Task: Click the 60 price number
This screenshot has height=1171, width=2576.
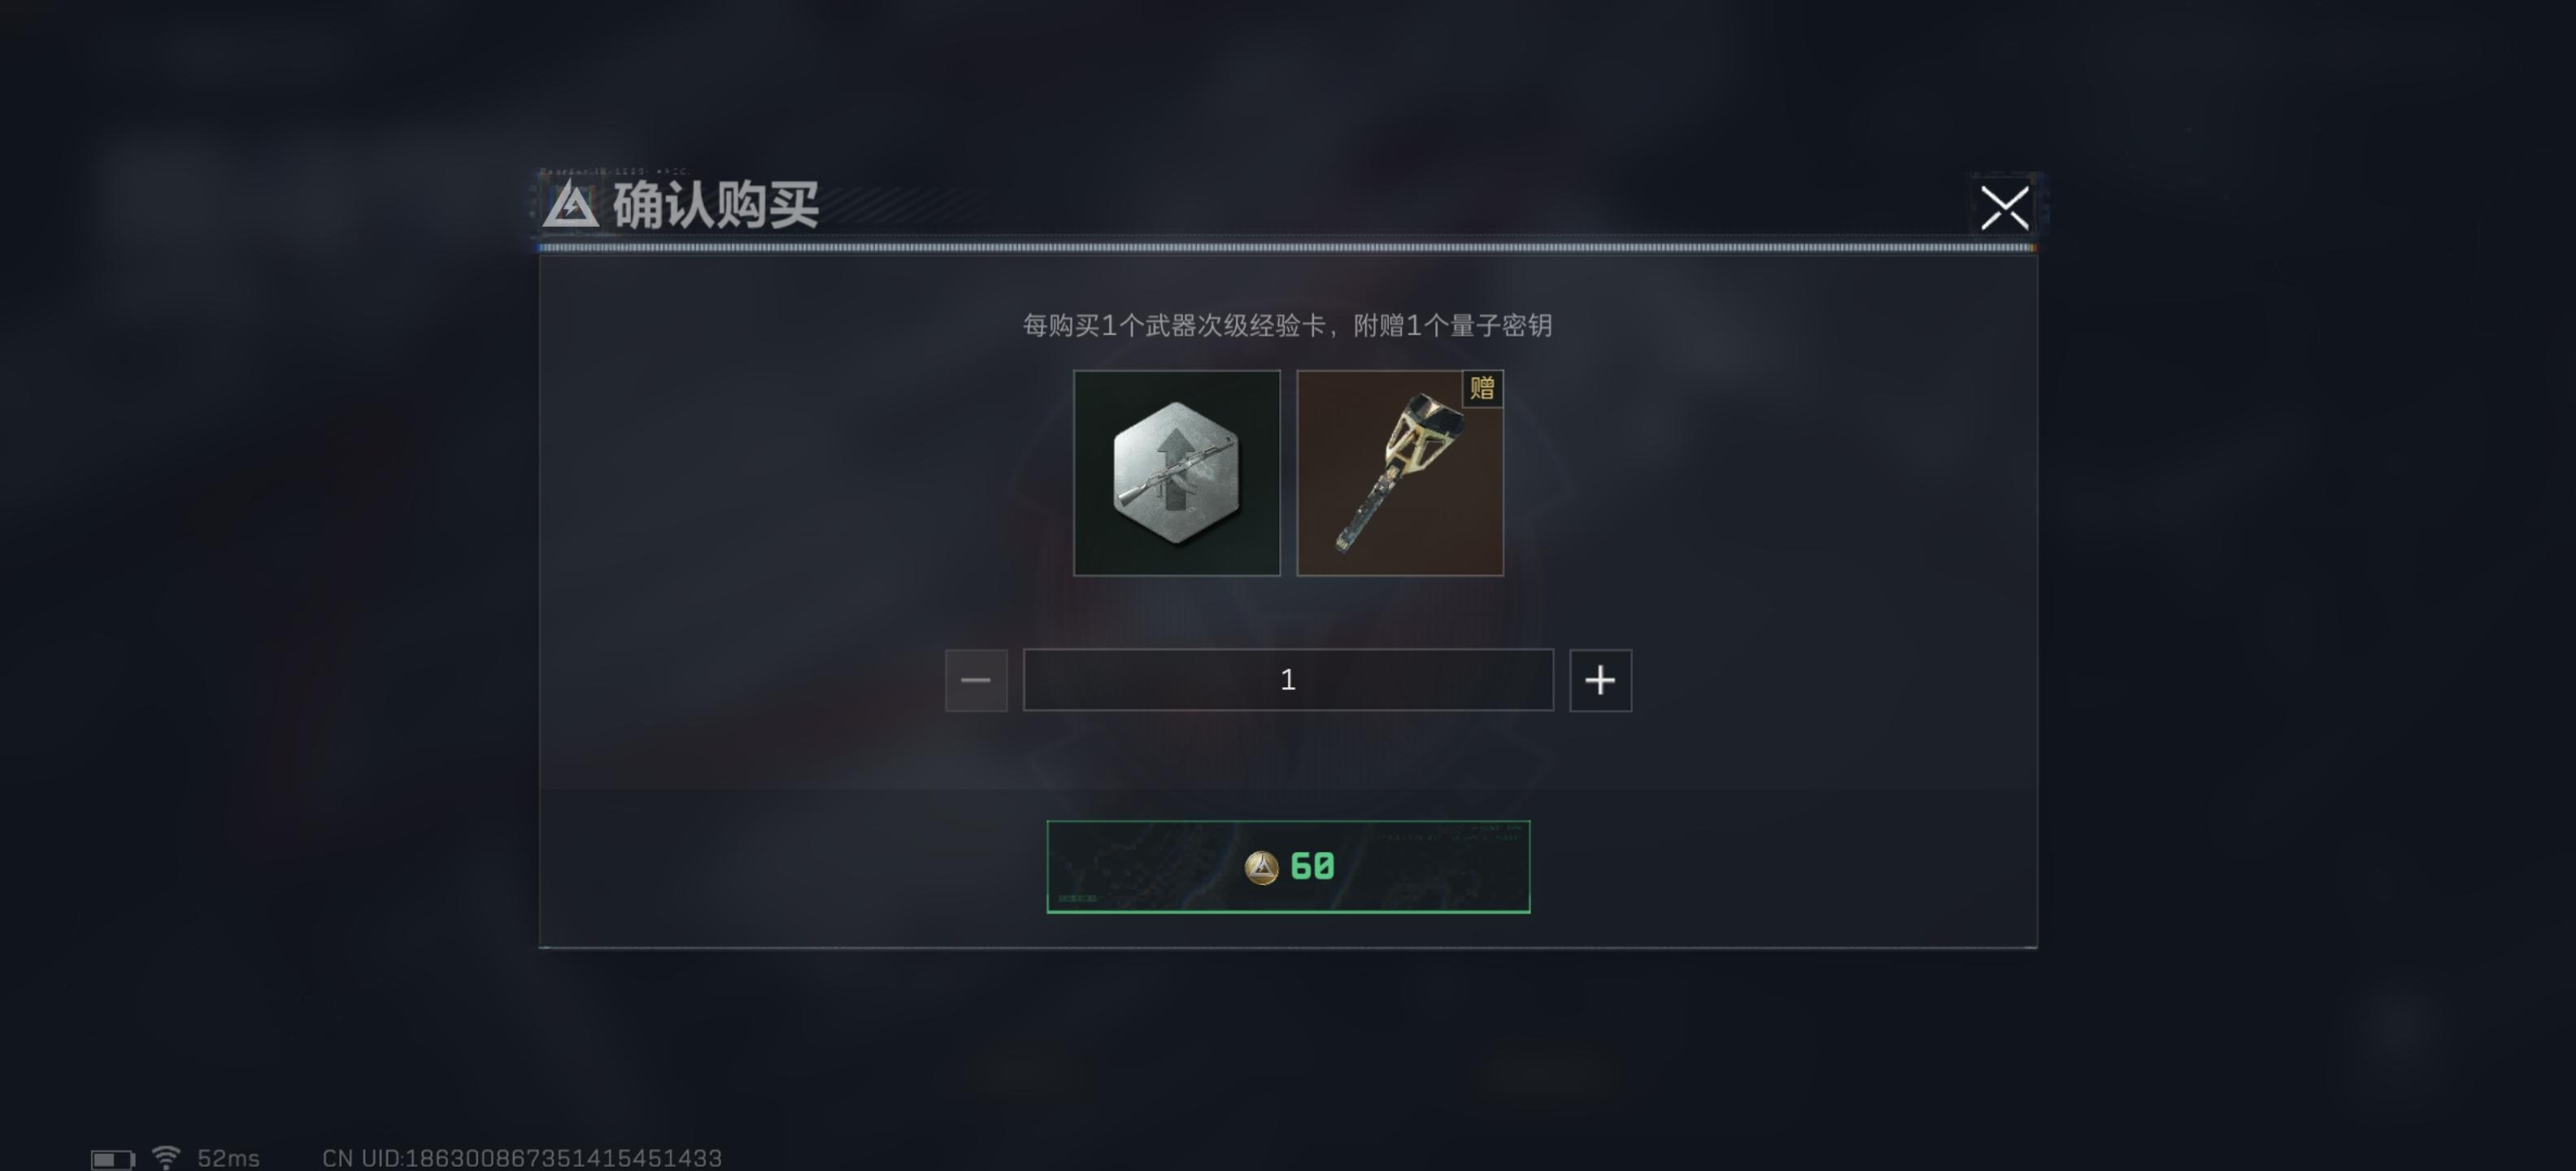Action: point(1312,866)
